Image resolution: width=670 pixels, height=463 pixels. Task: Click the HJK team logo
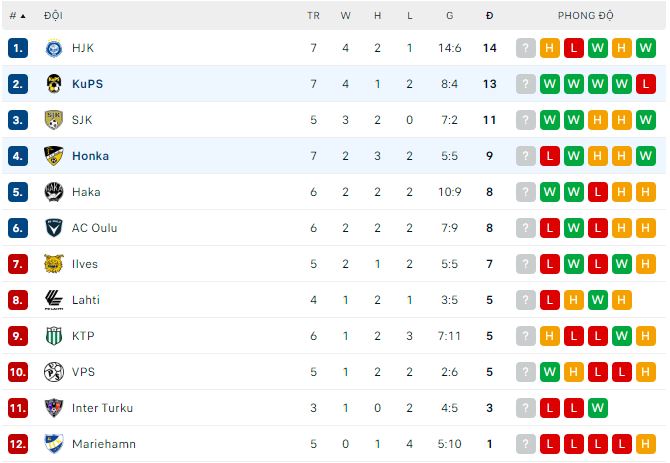(x=54, y=48)
